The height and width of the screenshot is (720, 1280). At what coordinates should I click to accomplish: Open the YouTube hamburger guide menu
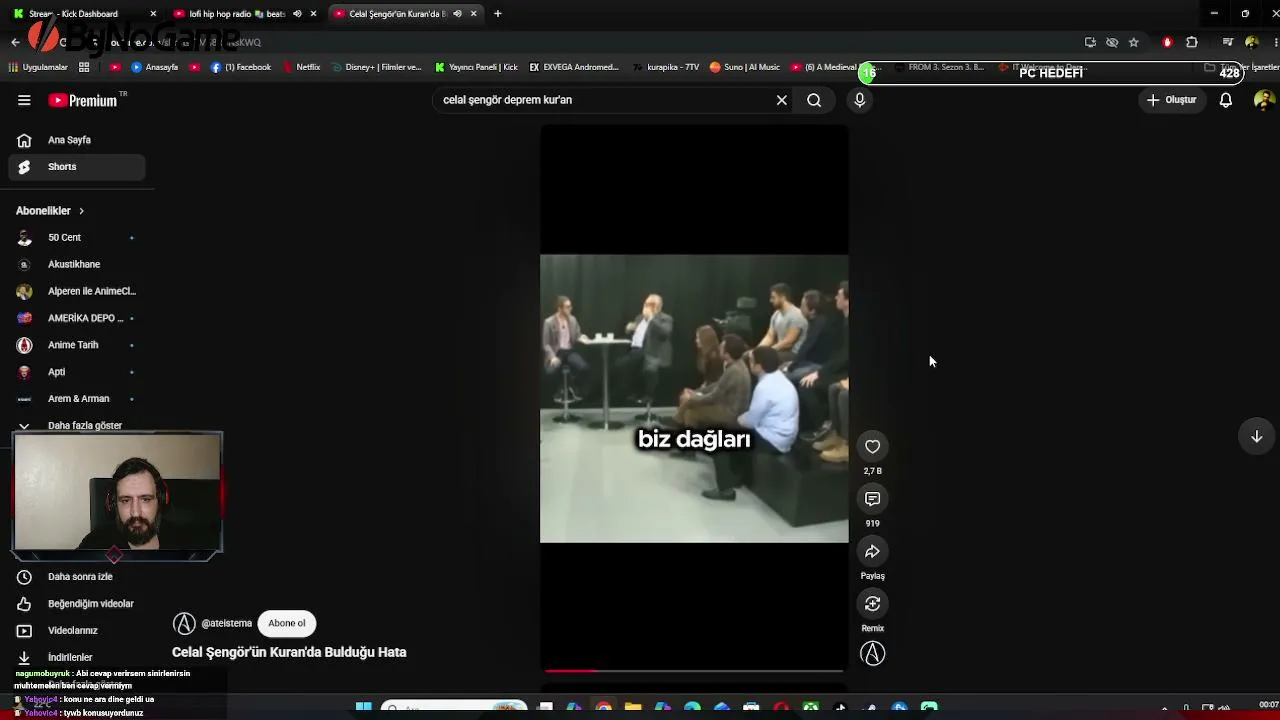[24, 100]
